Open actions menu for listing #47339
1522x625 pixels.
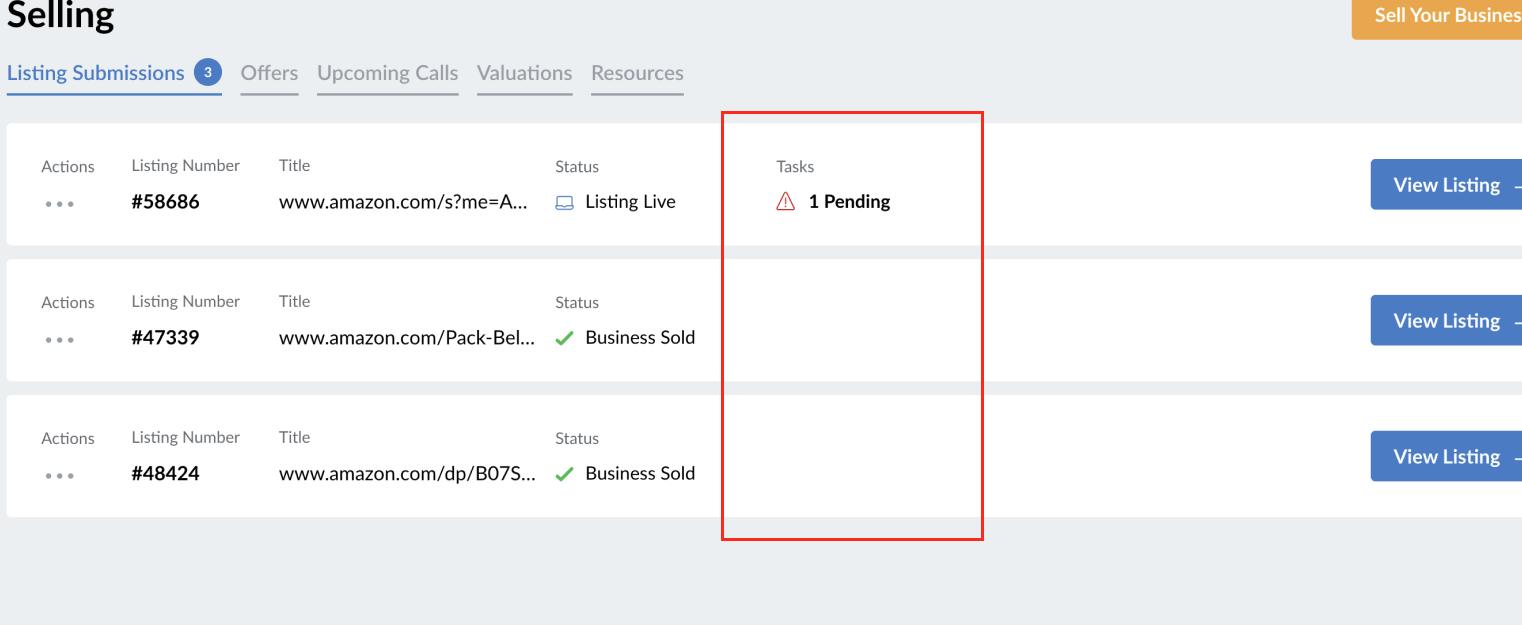[59, 340]
